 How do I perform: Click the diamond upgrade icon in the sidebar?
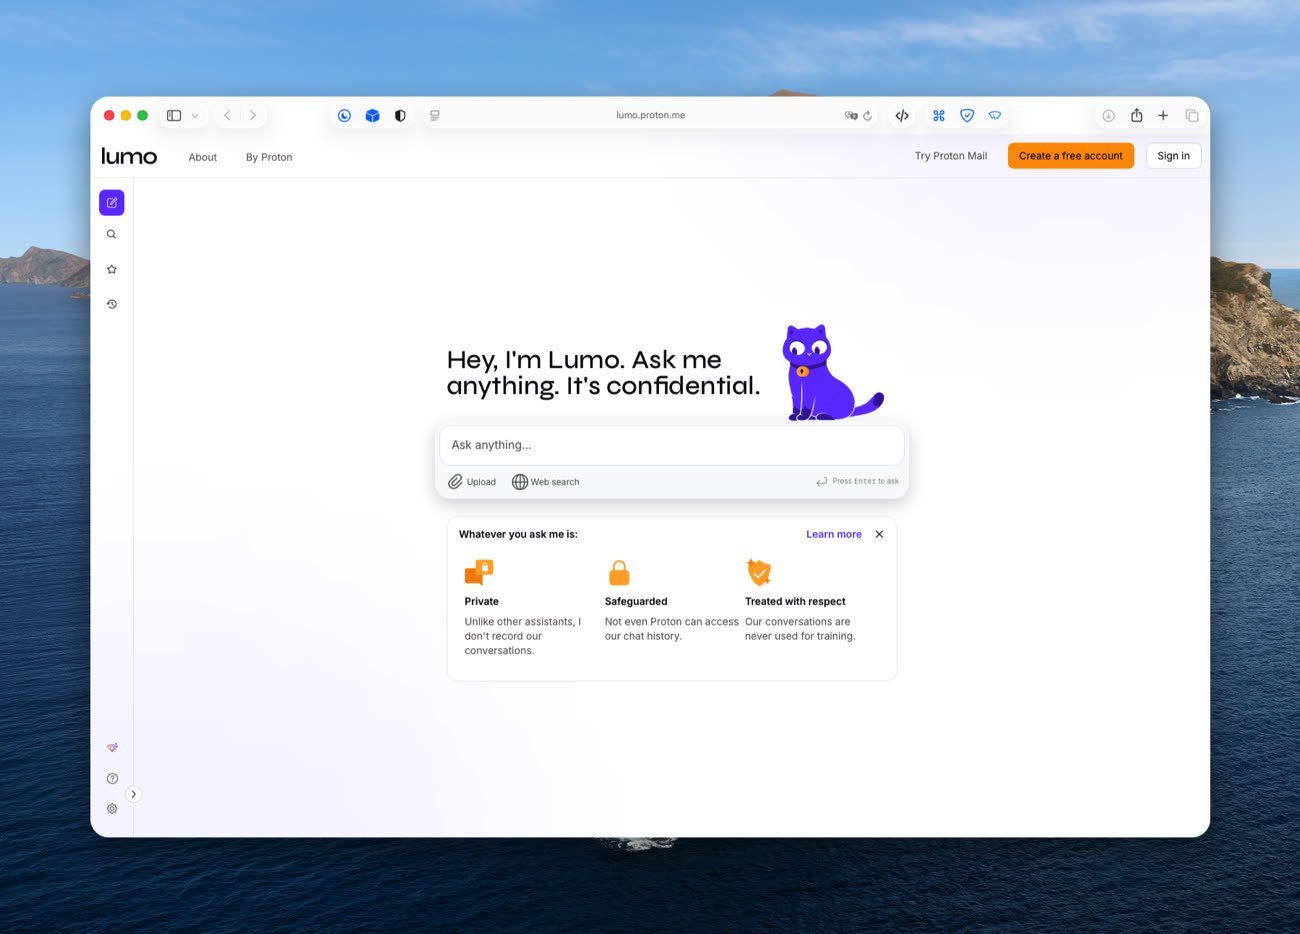pos(112,747)
